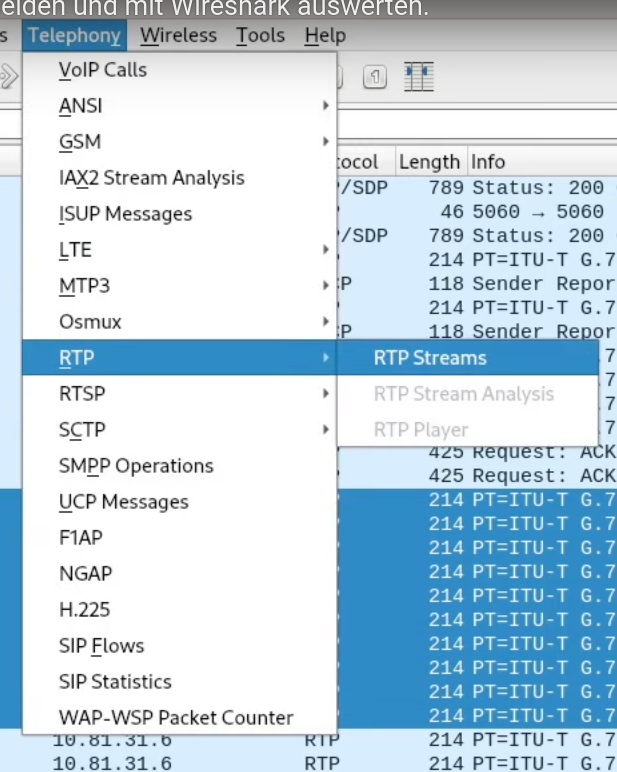Expand the LTE submenu
Viewport: 617px width, 772px height.
tap(180, 250)
